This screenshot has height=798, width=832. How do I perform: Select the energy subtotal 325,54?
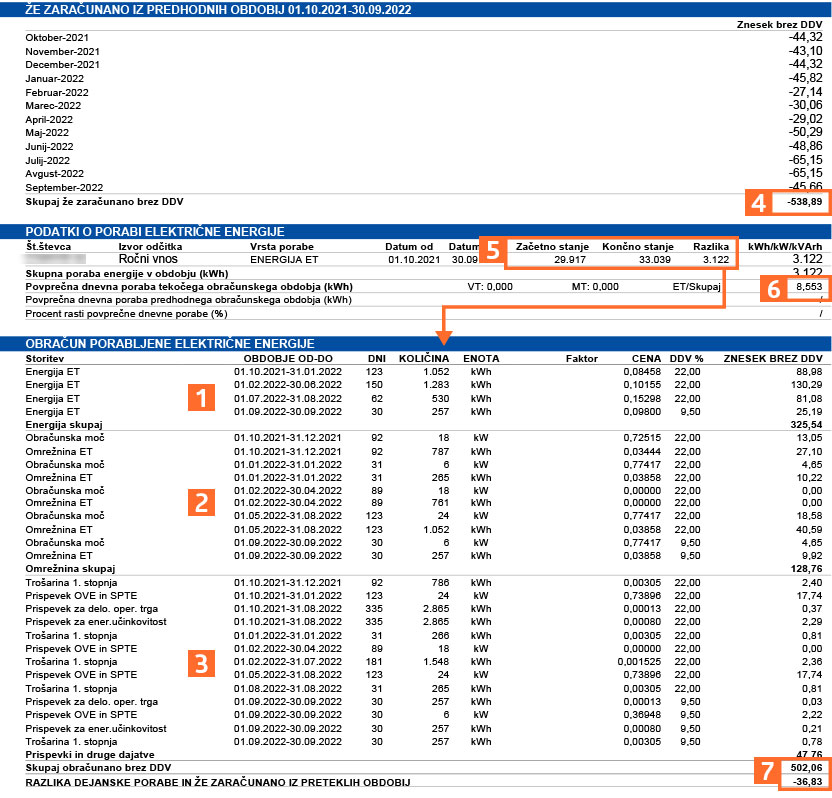click(x=805, y=424)
